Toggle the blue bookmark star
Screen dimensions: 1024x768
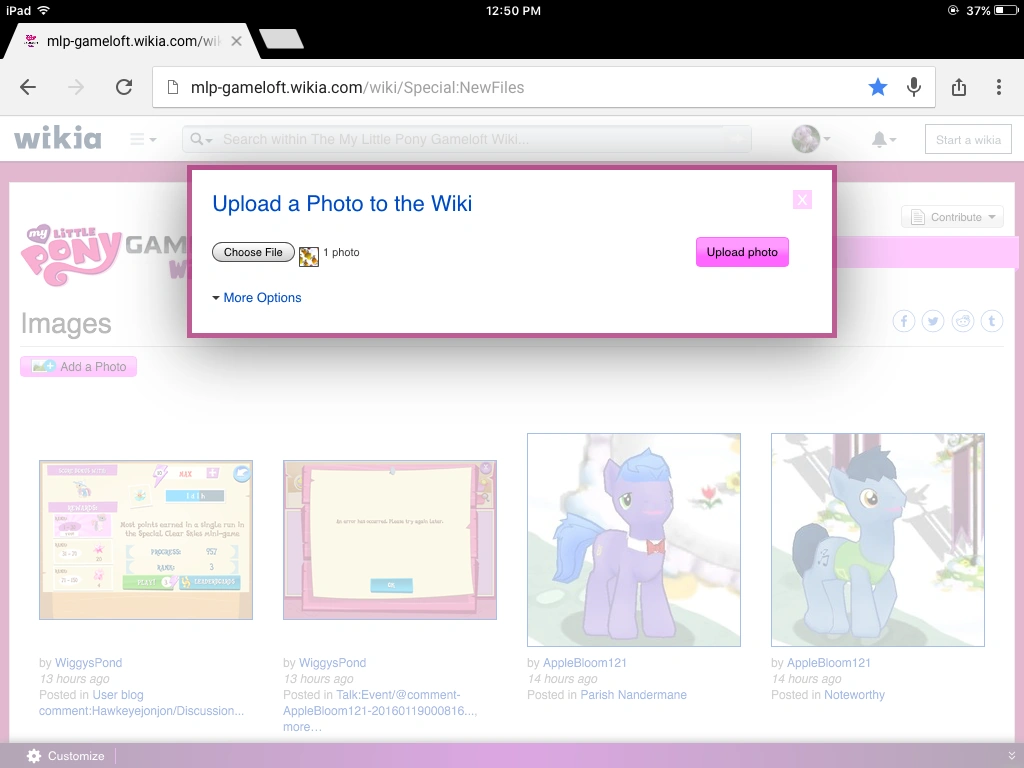pyautogui.click(x=877, y=87)
